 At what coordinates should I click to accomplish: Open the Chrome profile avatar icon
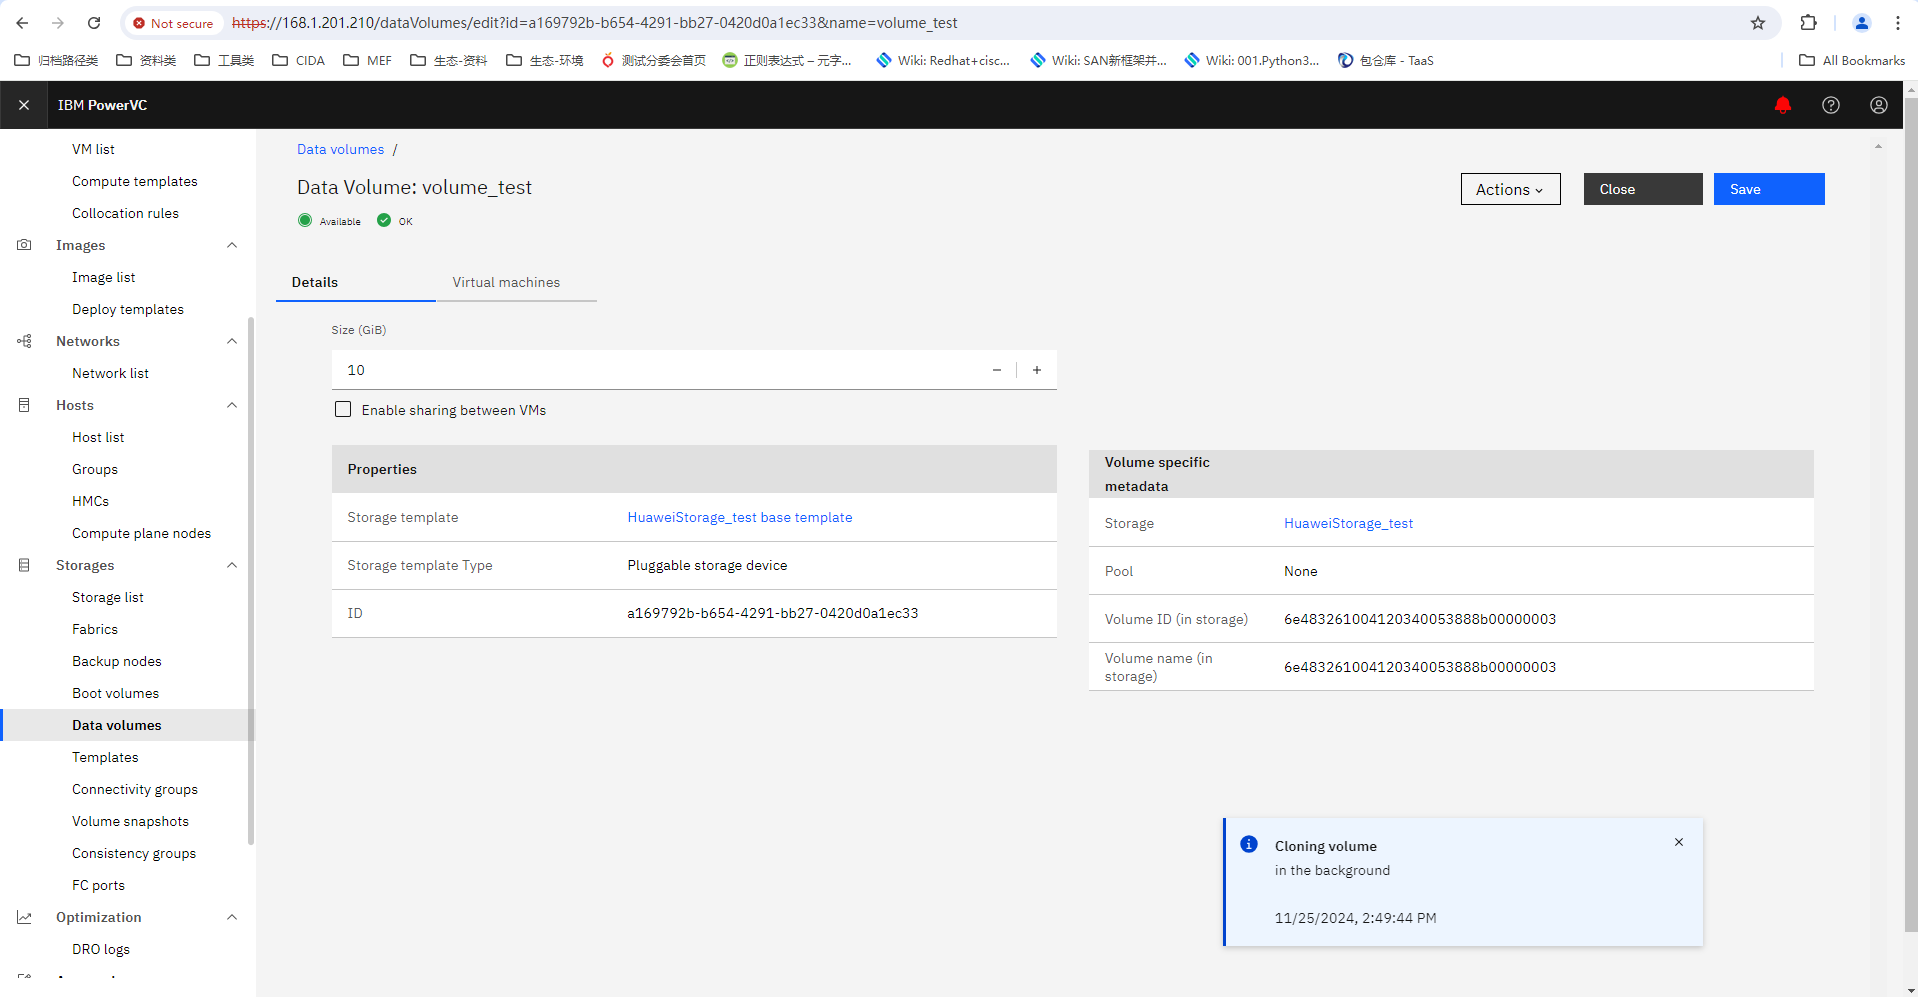1861,23
